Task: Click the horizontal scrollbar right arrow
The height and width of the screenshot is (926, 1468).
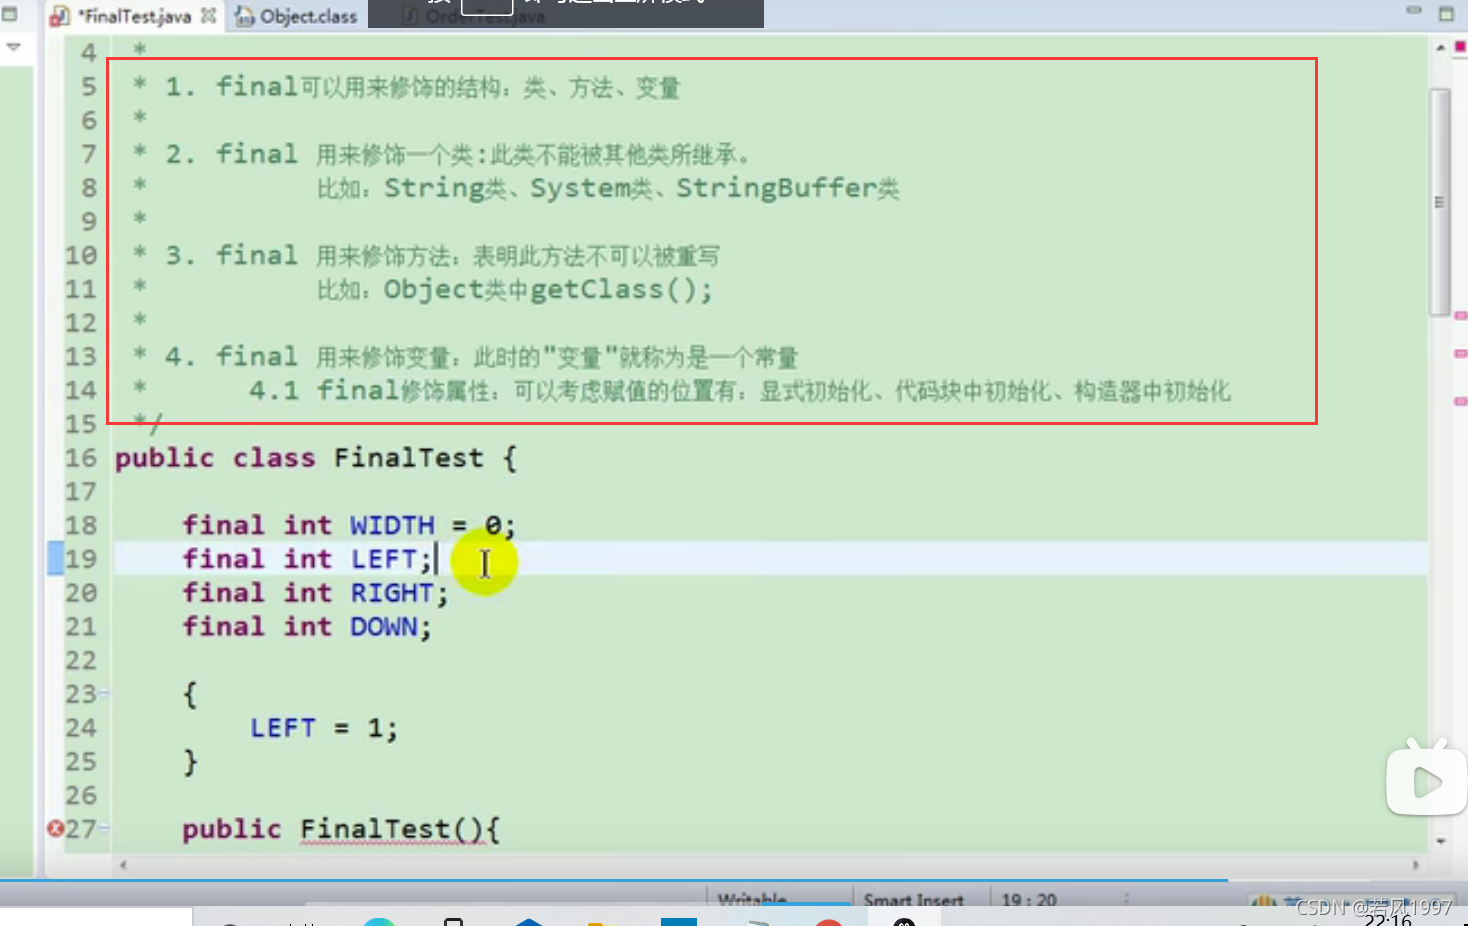Action: (1416, 865)
